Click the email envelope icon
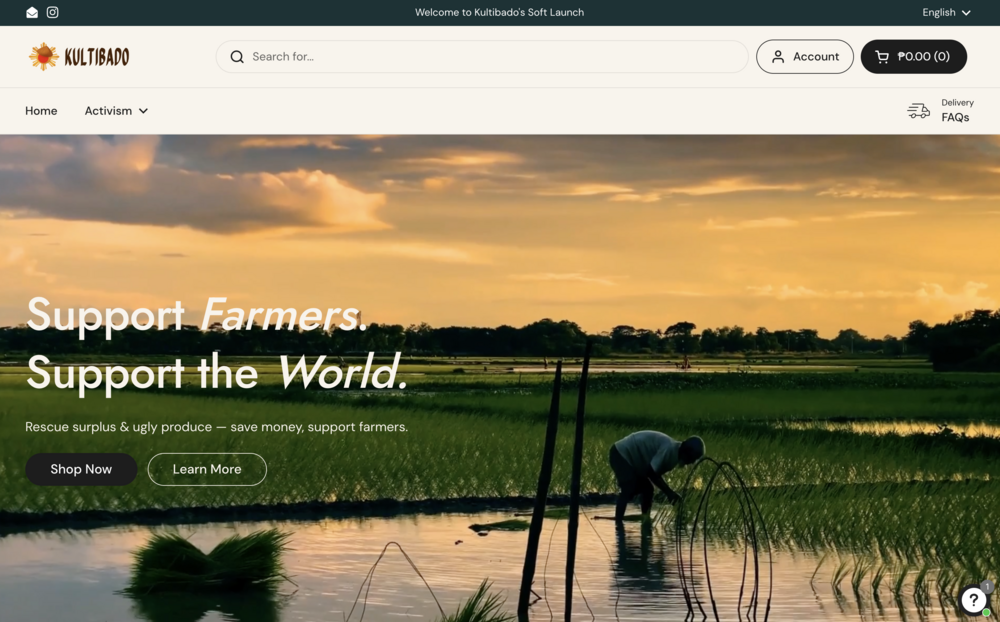The height and width of the screenshot is (622, 1000). (x=32, y=12)
